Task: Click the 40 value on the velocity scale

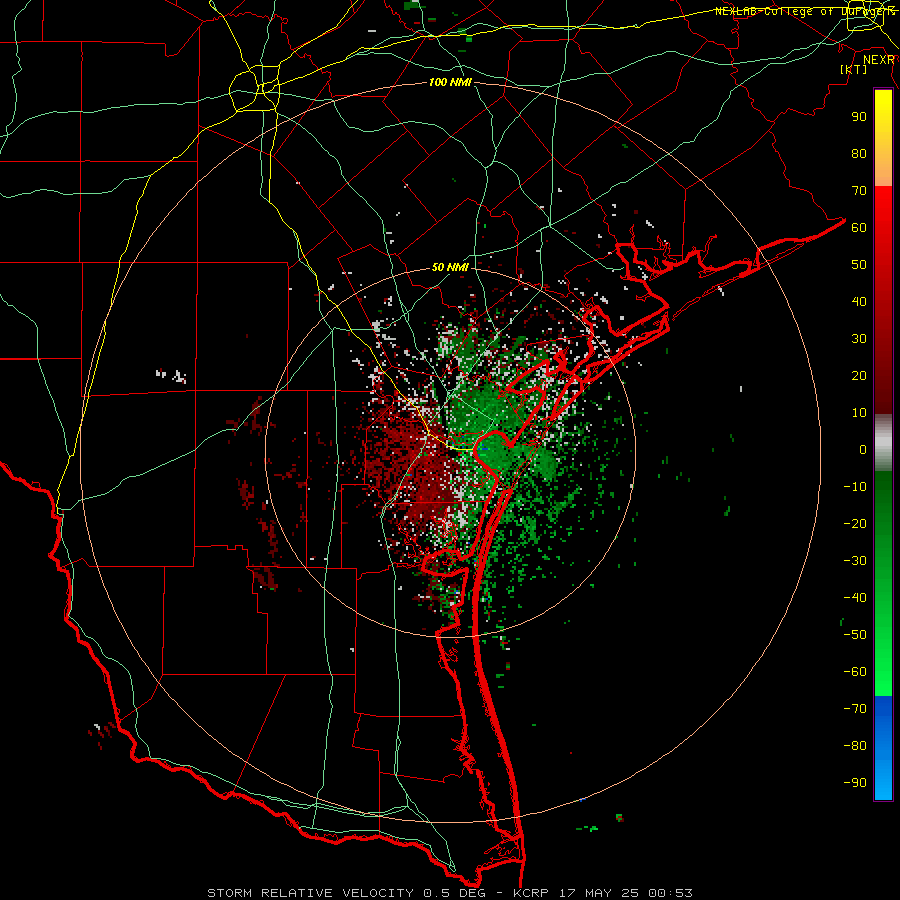Action: tap(859, 301)
